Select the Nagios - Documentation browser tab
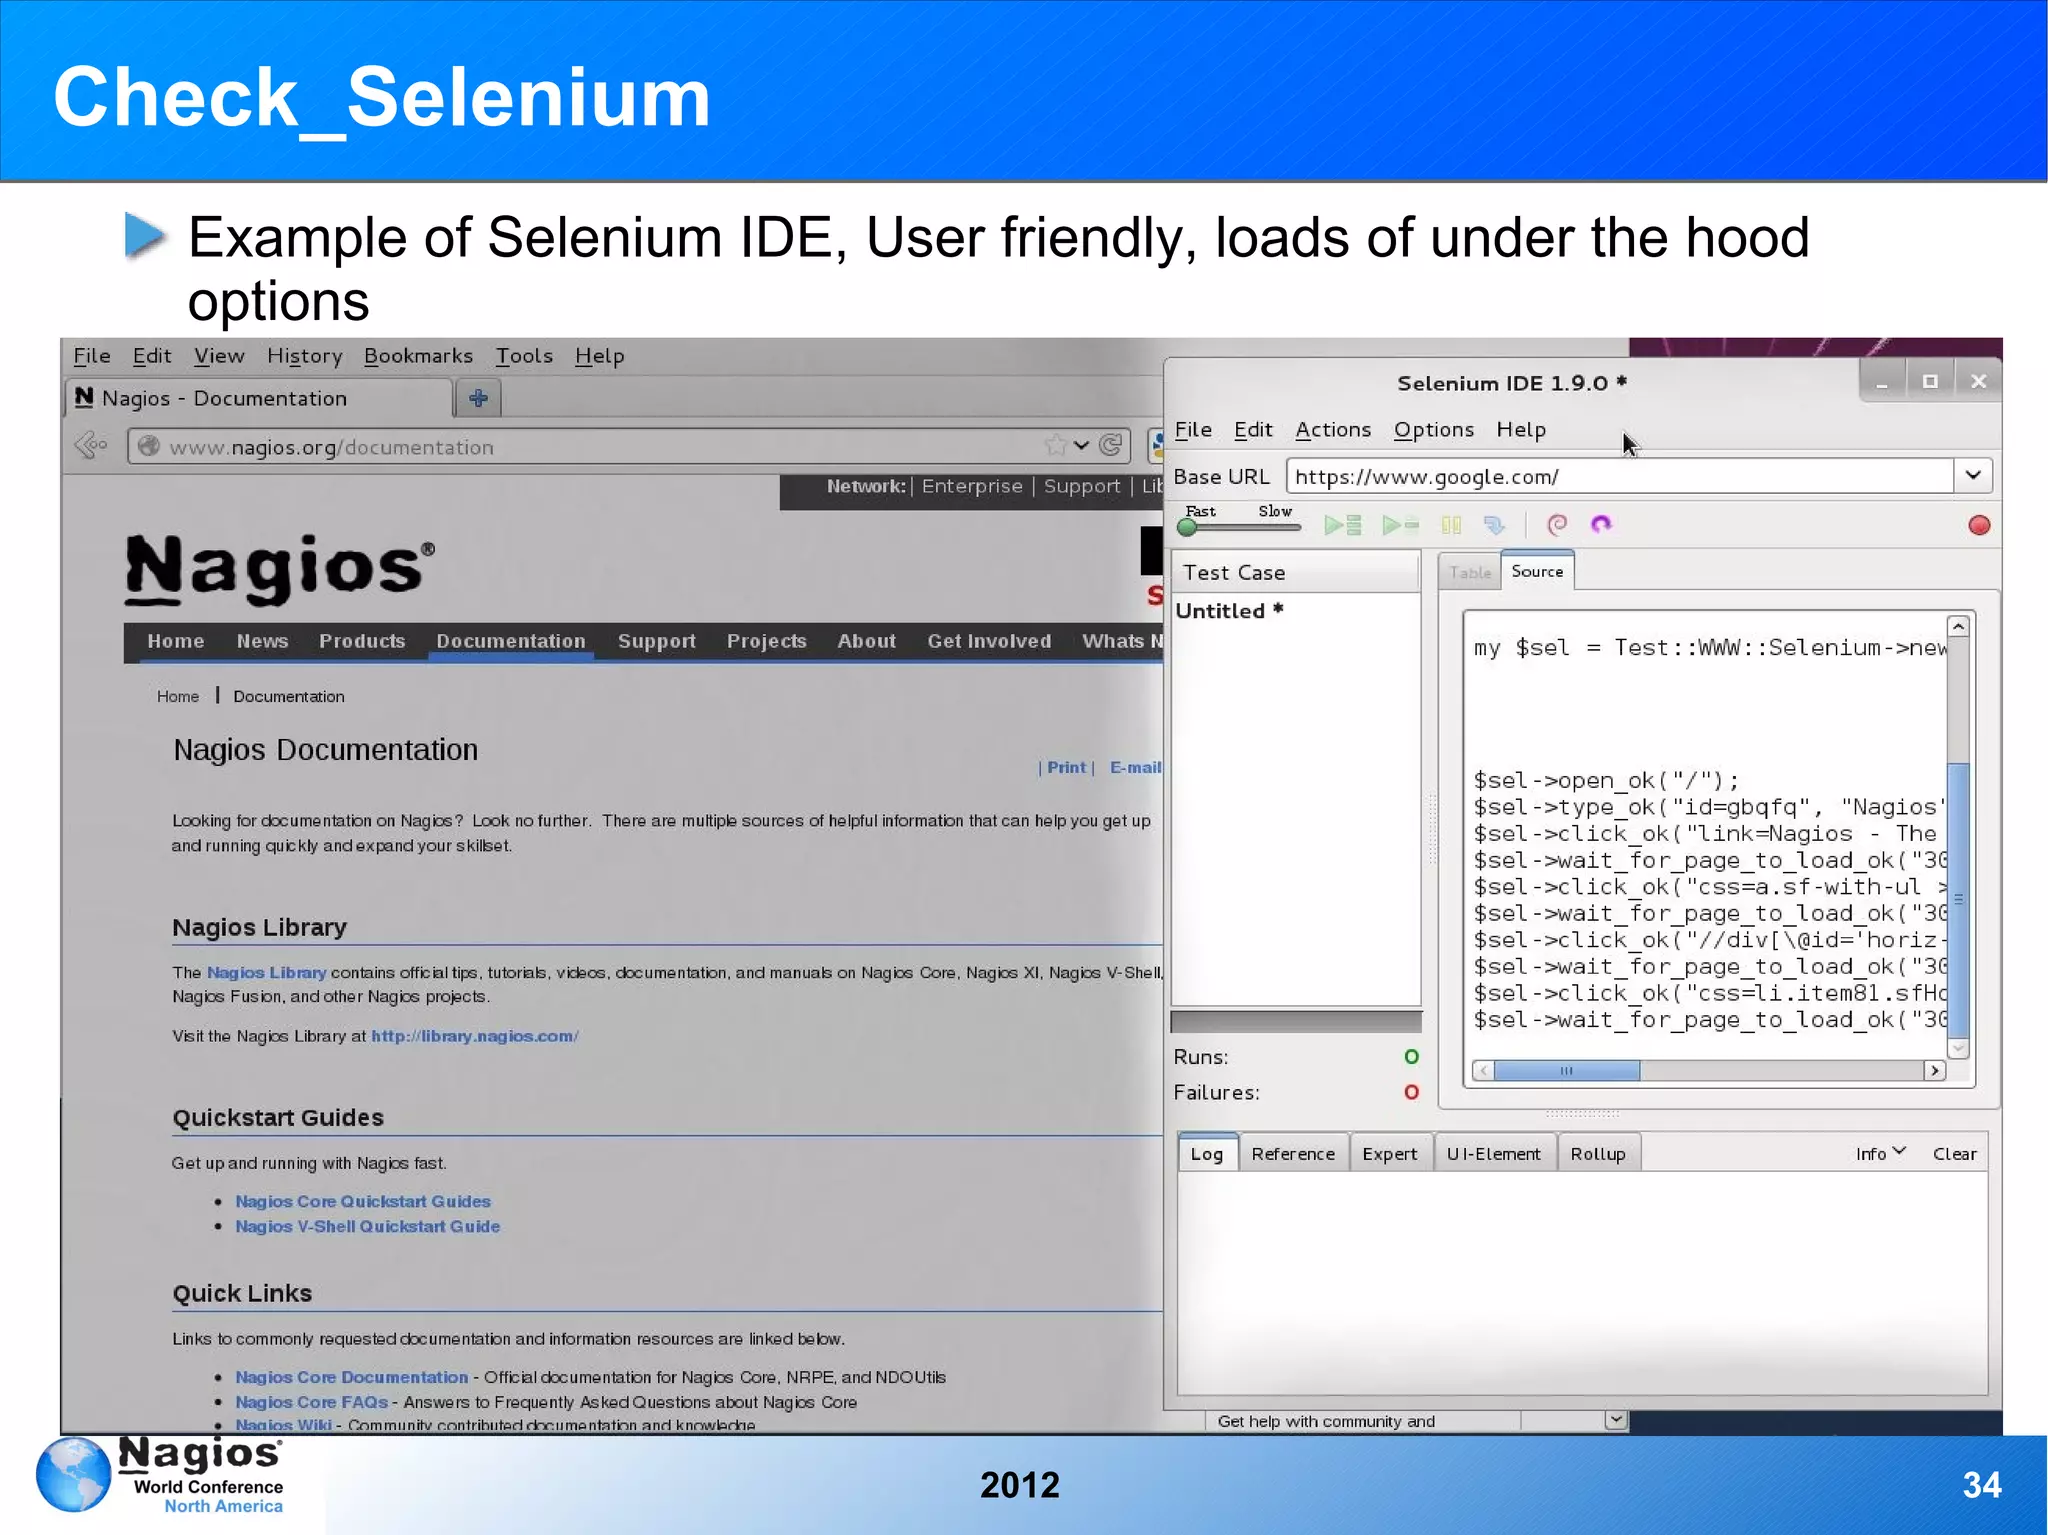The height and width of the screenshot is (1535, 2048). [258, 398]
